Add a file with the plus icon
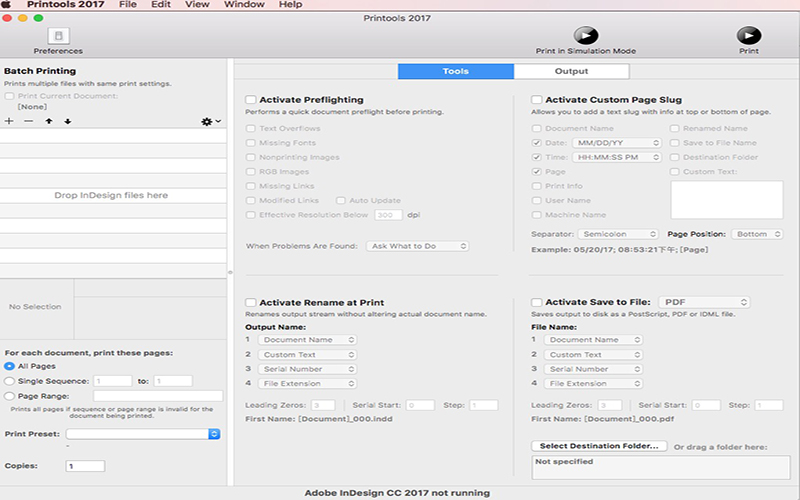This screenshot has width=800, height=500. (9, 121)
